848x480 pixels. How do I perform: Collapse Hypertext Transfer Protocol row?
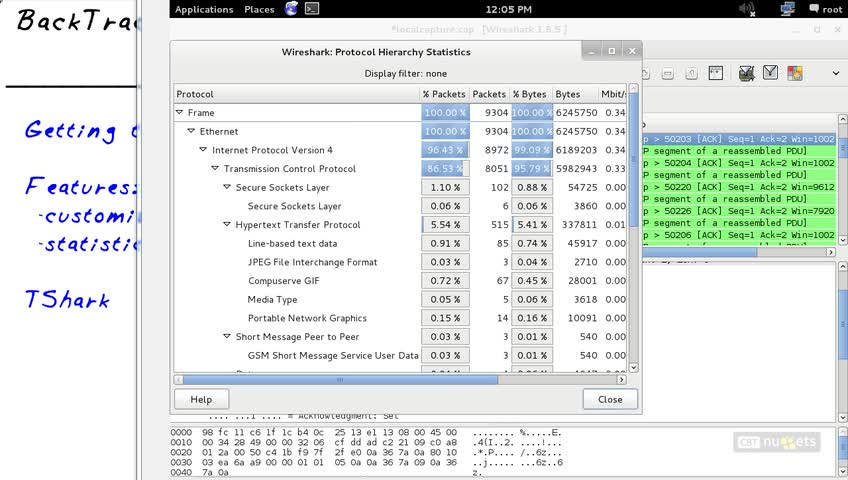227,224
